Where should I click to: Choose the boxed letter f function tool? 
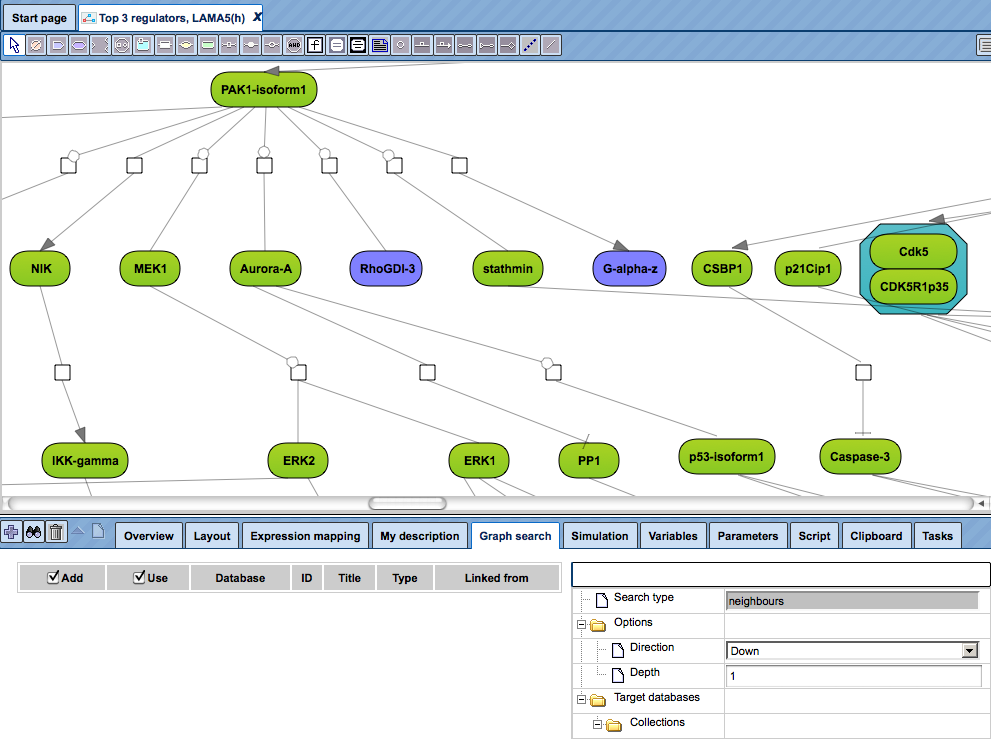(315, 46)
